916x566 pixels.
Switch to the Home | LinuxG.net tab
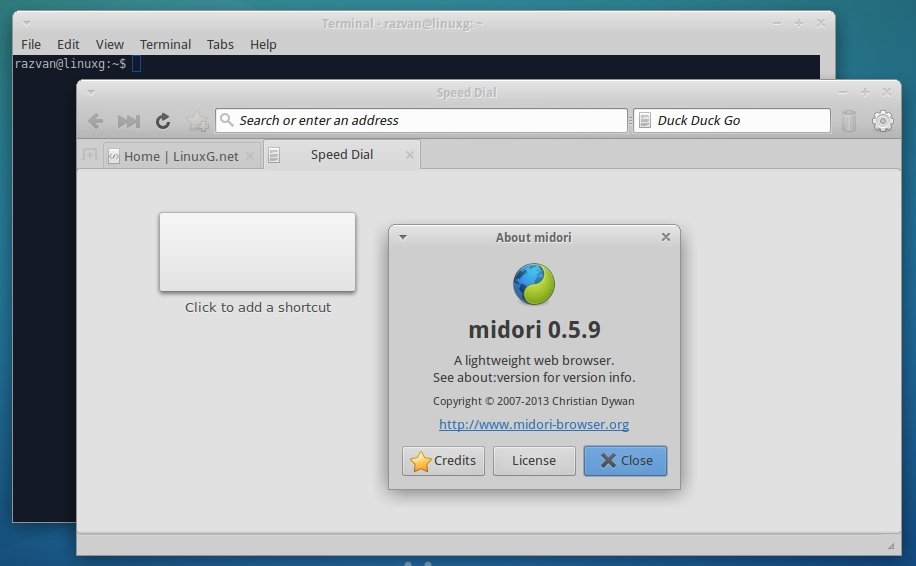(x=181, y=157)
